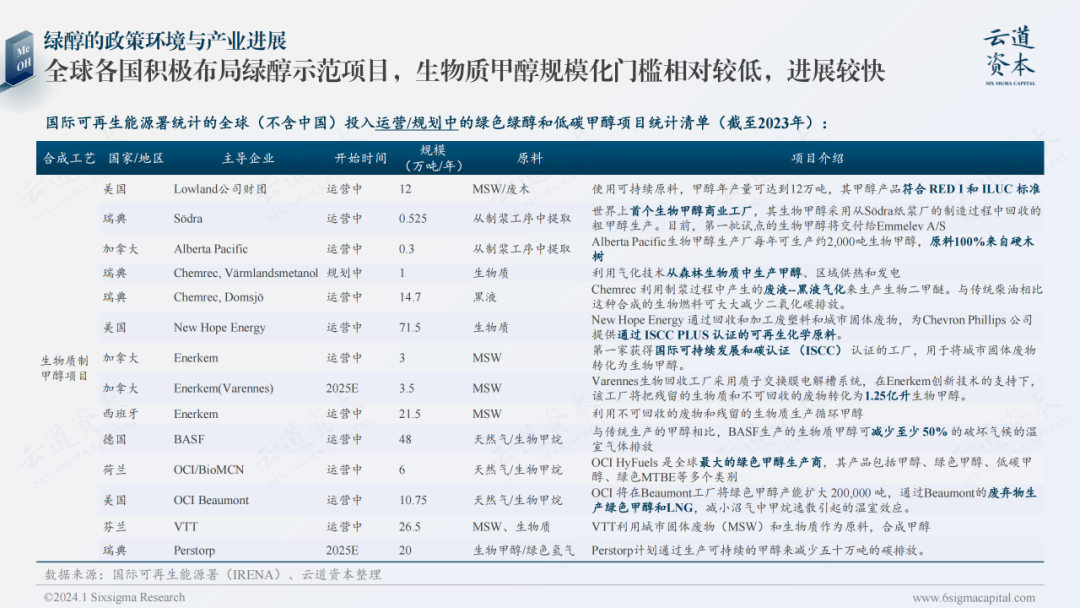The height and width of the screenshot is (608, 1080).
Task: Click the 黑液 feedstock cell
Action: tap(484, 297)
